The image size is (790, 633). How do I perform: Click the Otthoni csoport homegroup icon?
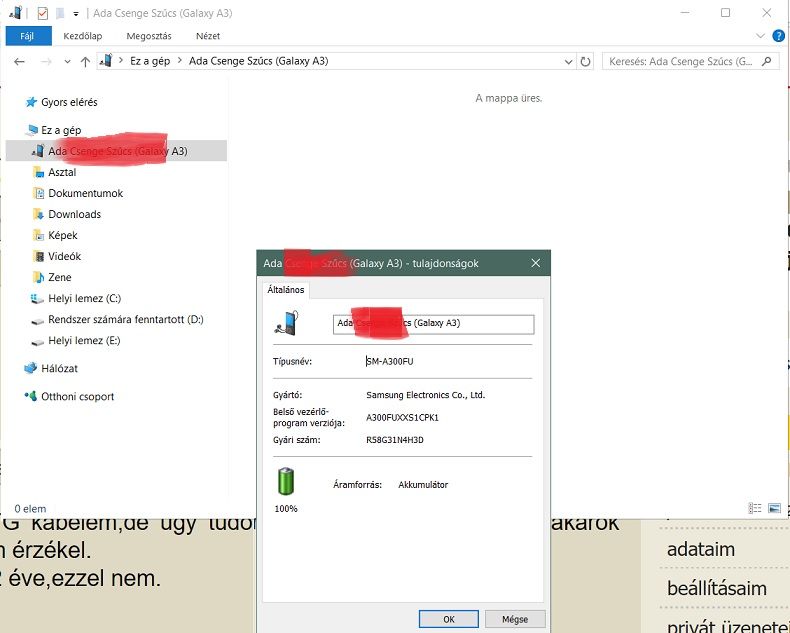click(x=31, y=396)
